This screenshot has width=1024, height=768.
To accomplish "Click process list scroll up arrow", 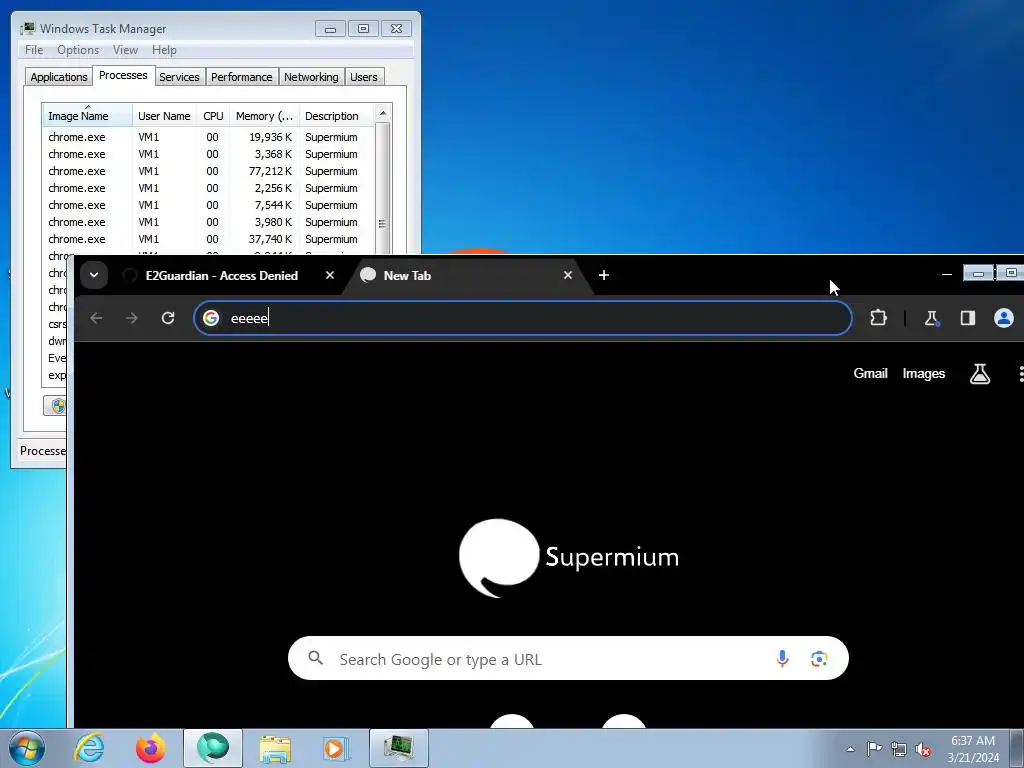I will (383, 113).
